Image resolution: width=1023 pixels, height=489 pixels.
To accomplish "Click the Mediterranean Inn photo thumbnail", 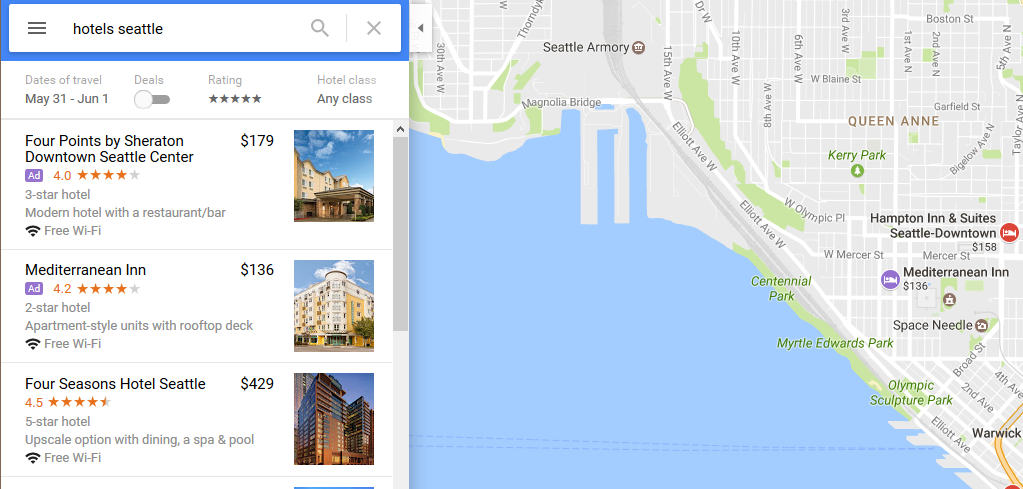I will pyautogui.click(x=334, y=306).
